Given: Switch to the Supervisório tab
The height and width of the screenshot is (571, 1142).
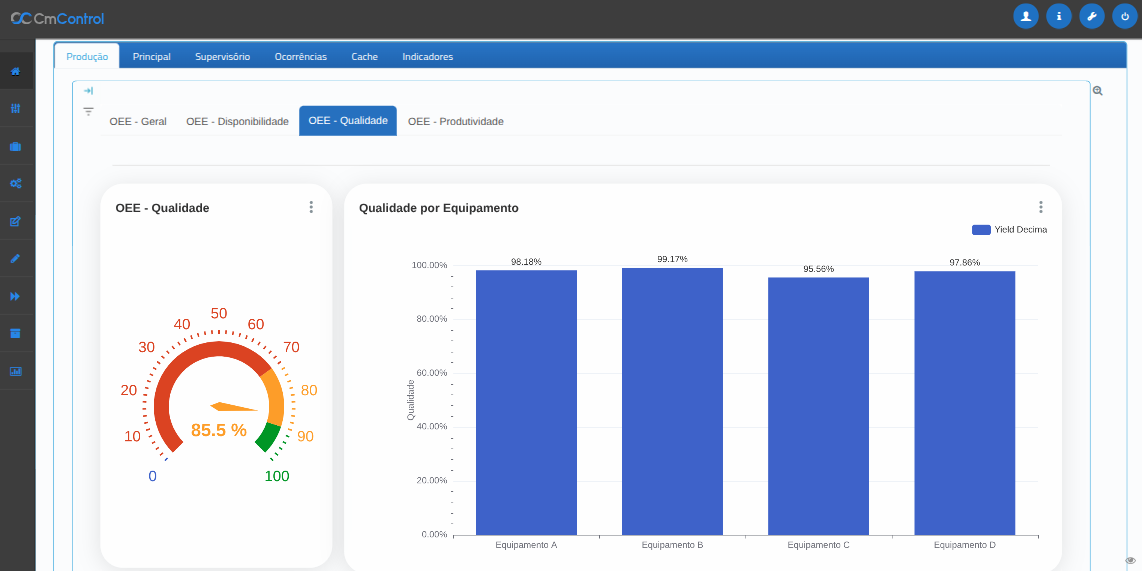Looking at the screenshot, I should coord(222,57).
